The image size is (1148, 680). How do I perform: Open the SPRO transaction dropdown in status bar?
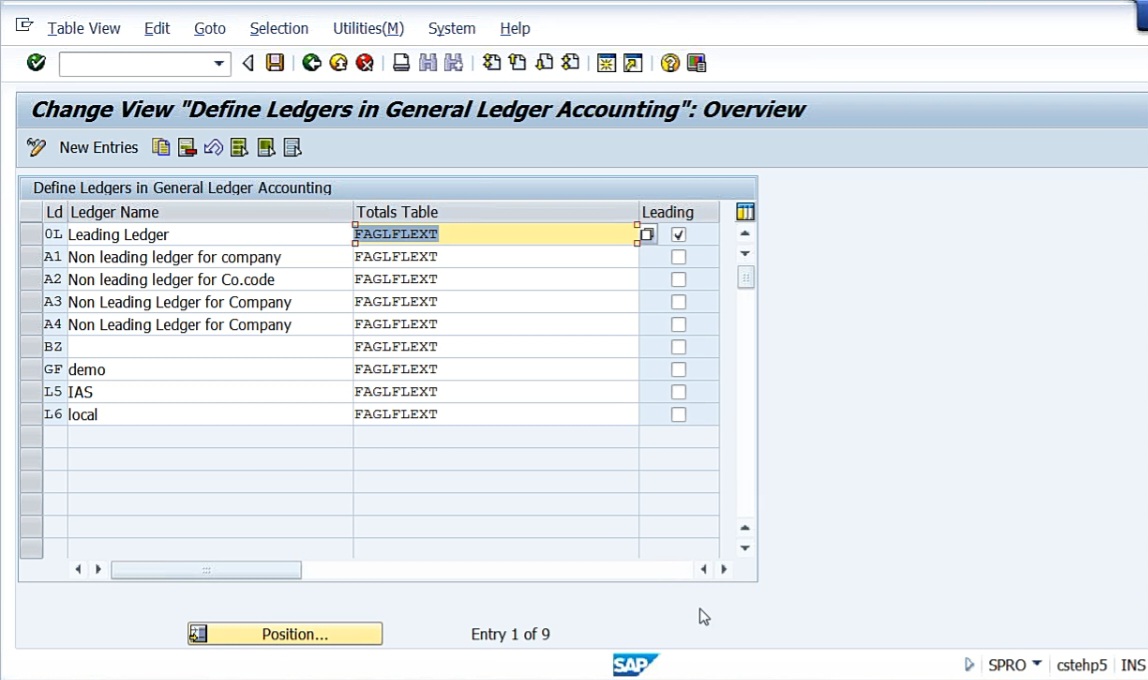pyautogui.click(x=1037, y=664)
